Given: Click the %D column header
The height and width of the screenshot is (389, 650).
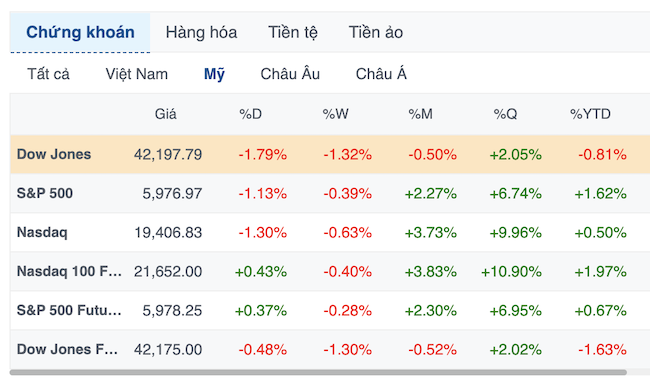Looking at the screenshot, I should [x=250, y=114].
